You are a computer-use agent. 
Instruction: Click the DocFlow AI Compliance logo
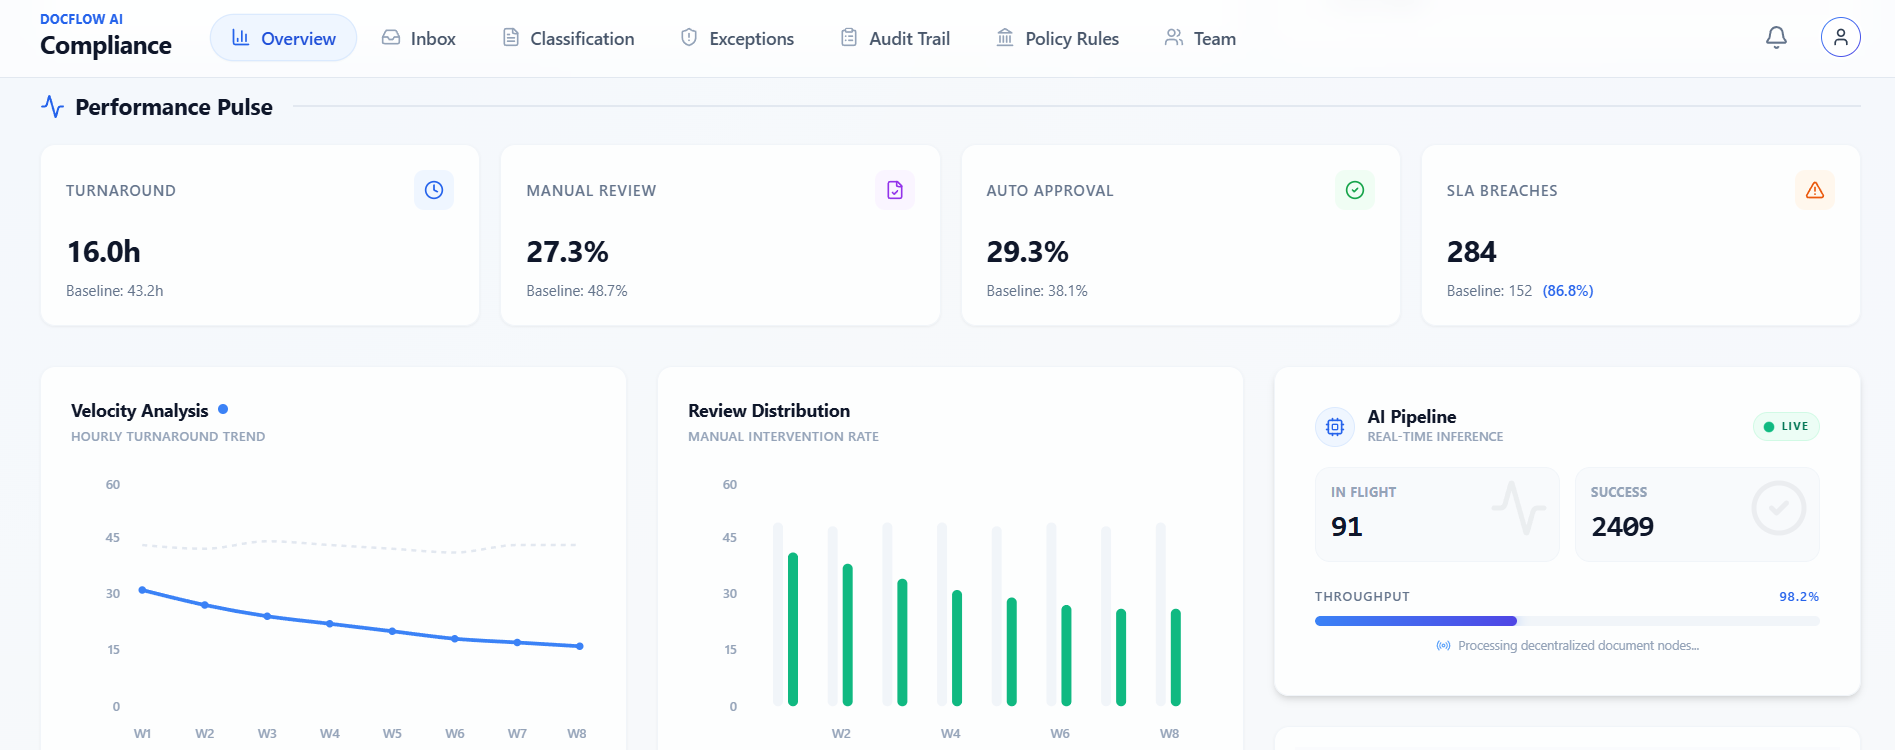click(x=106, y=36)
